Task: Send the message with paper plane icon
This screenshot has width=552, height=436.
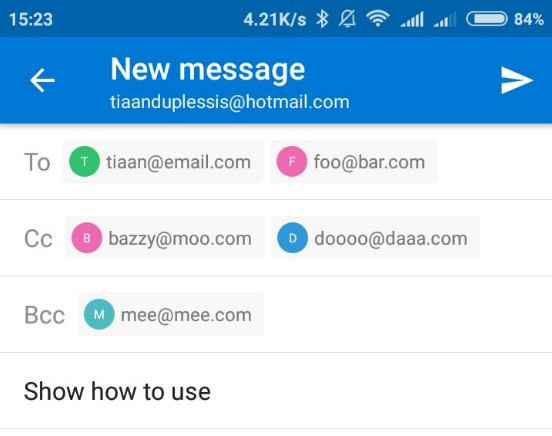Action: click(516, 81)
